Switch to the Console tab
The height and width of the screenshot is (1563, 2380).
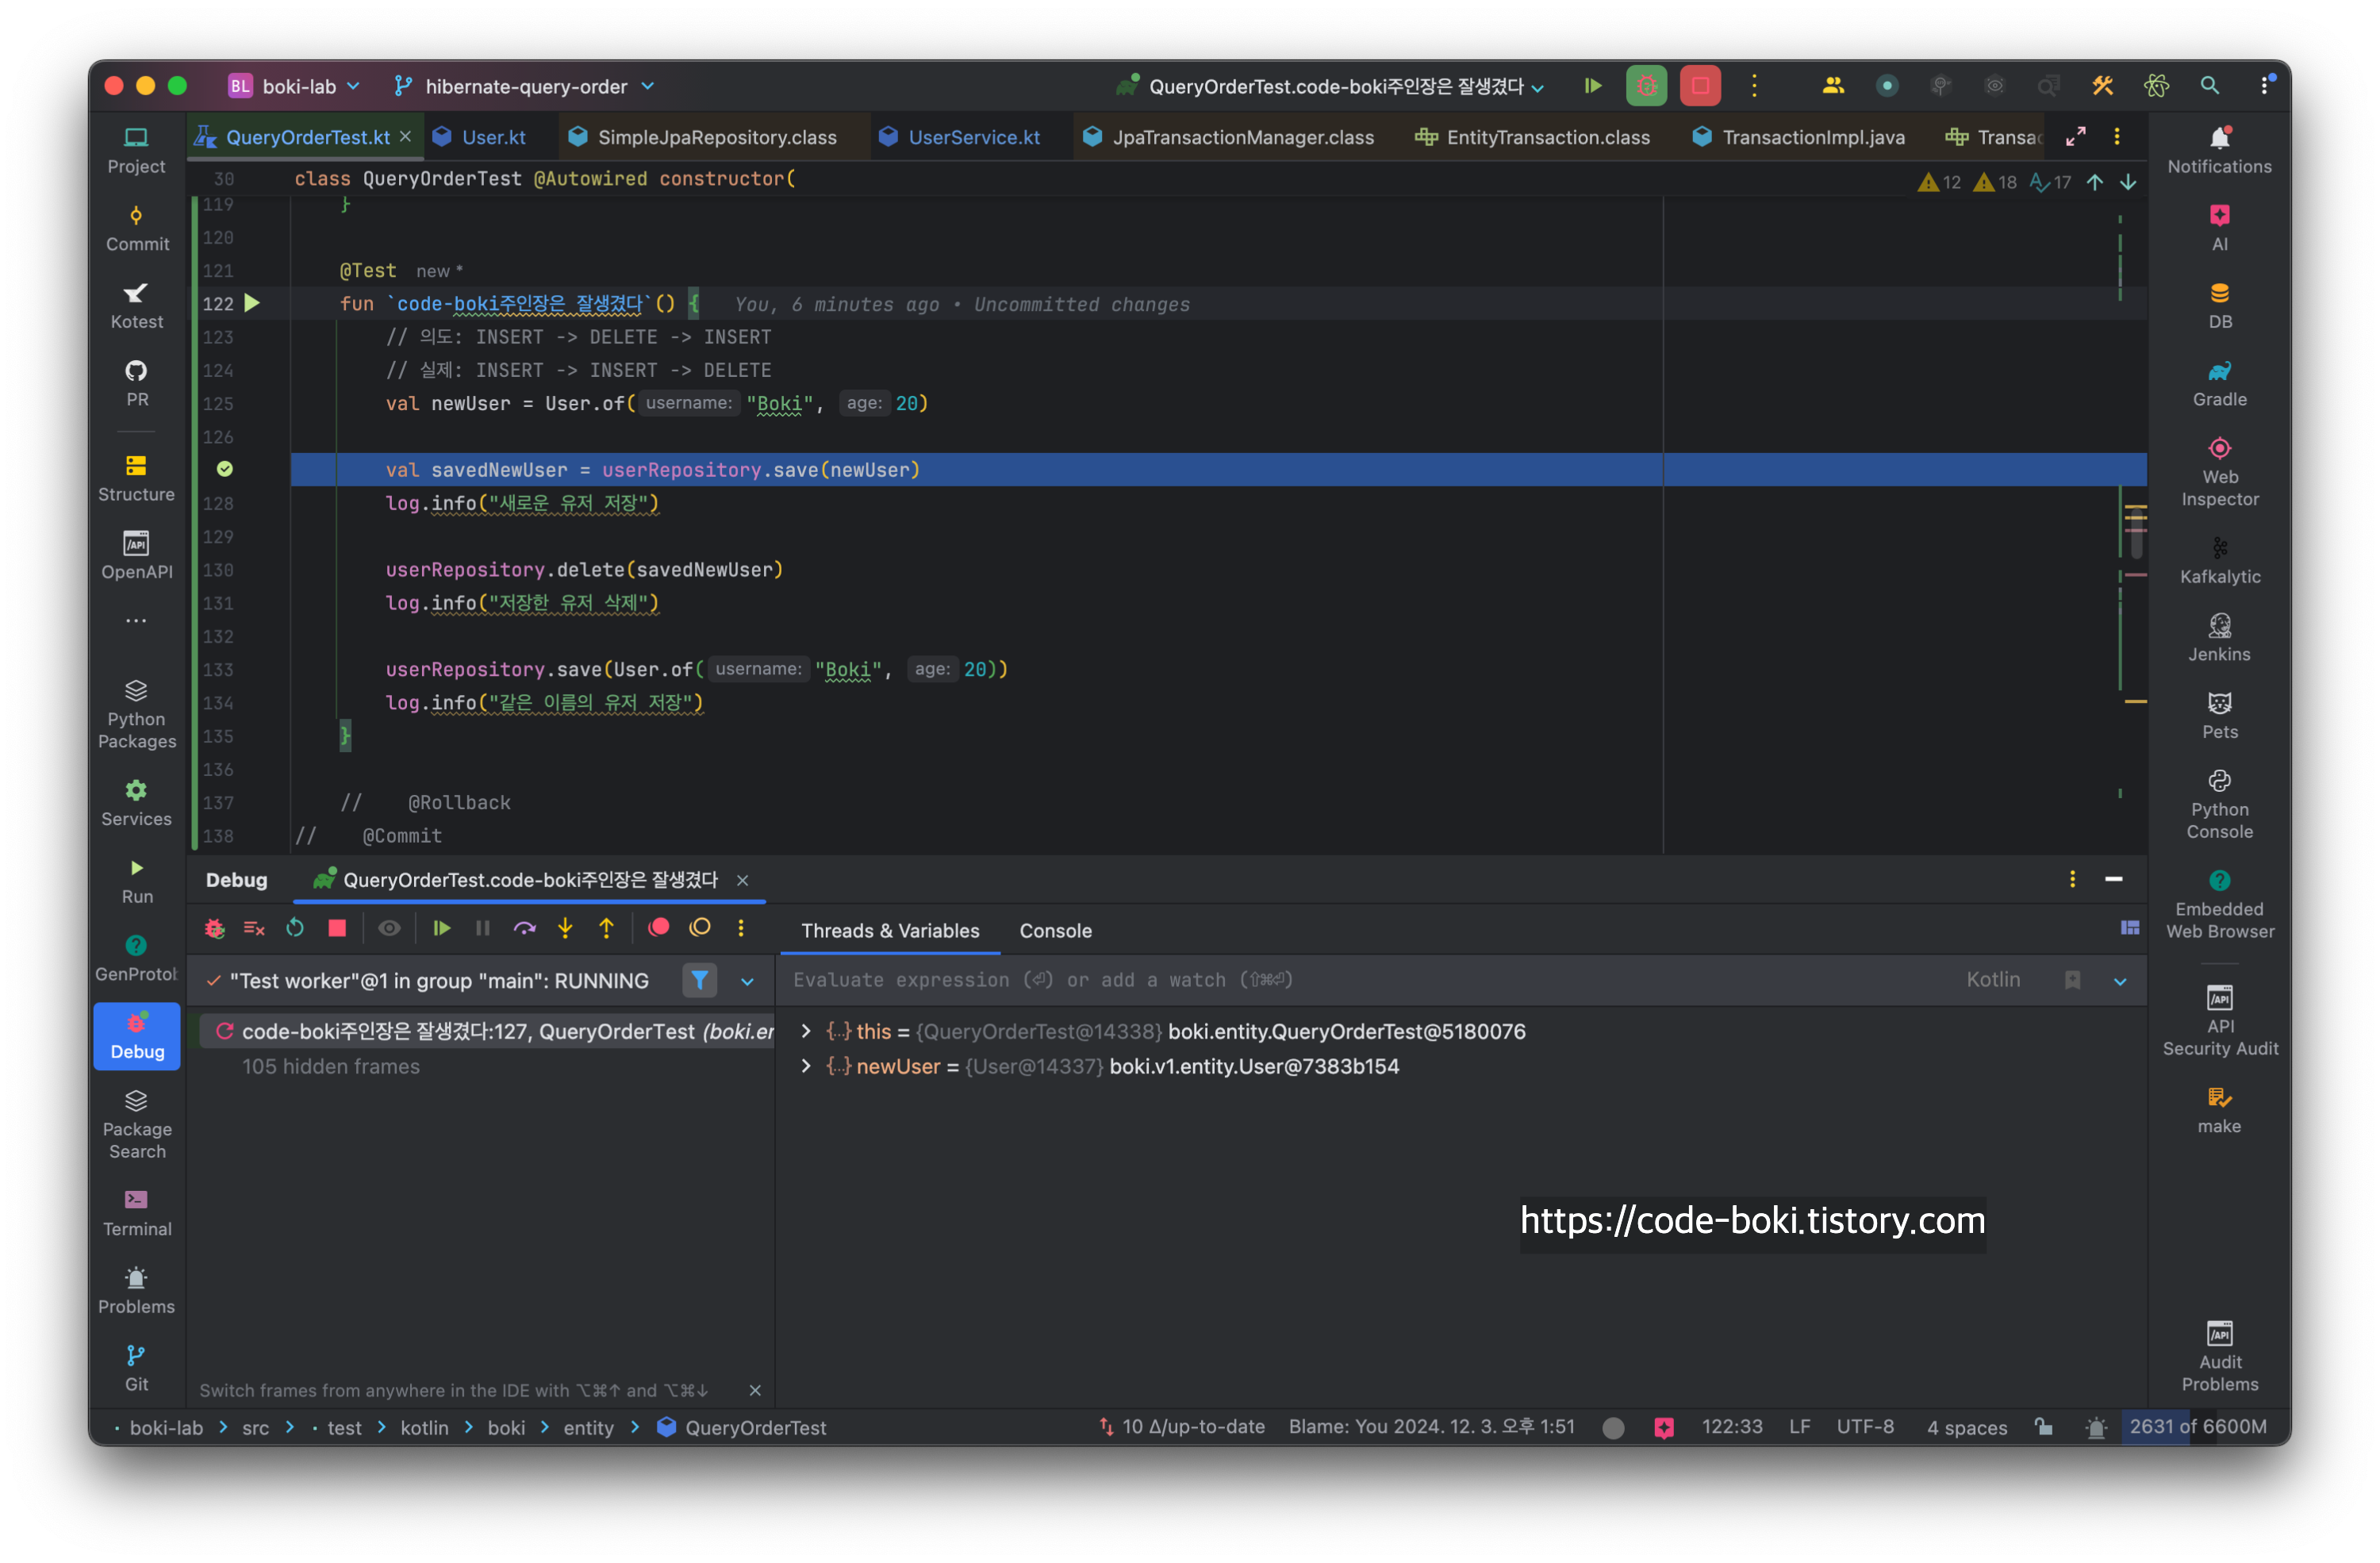tap(1055, 931)
